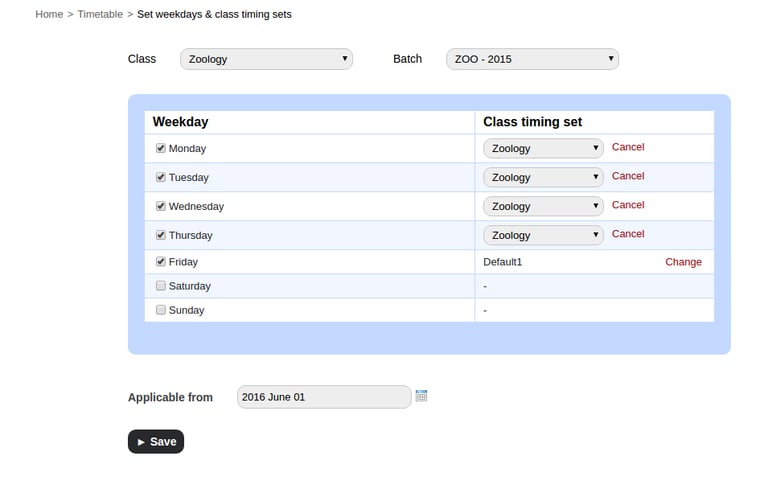This screenshot has width=768, height=485.
Task: Toggle the Thursday checkbox
Action: [161, 235]
